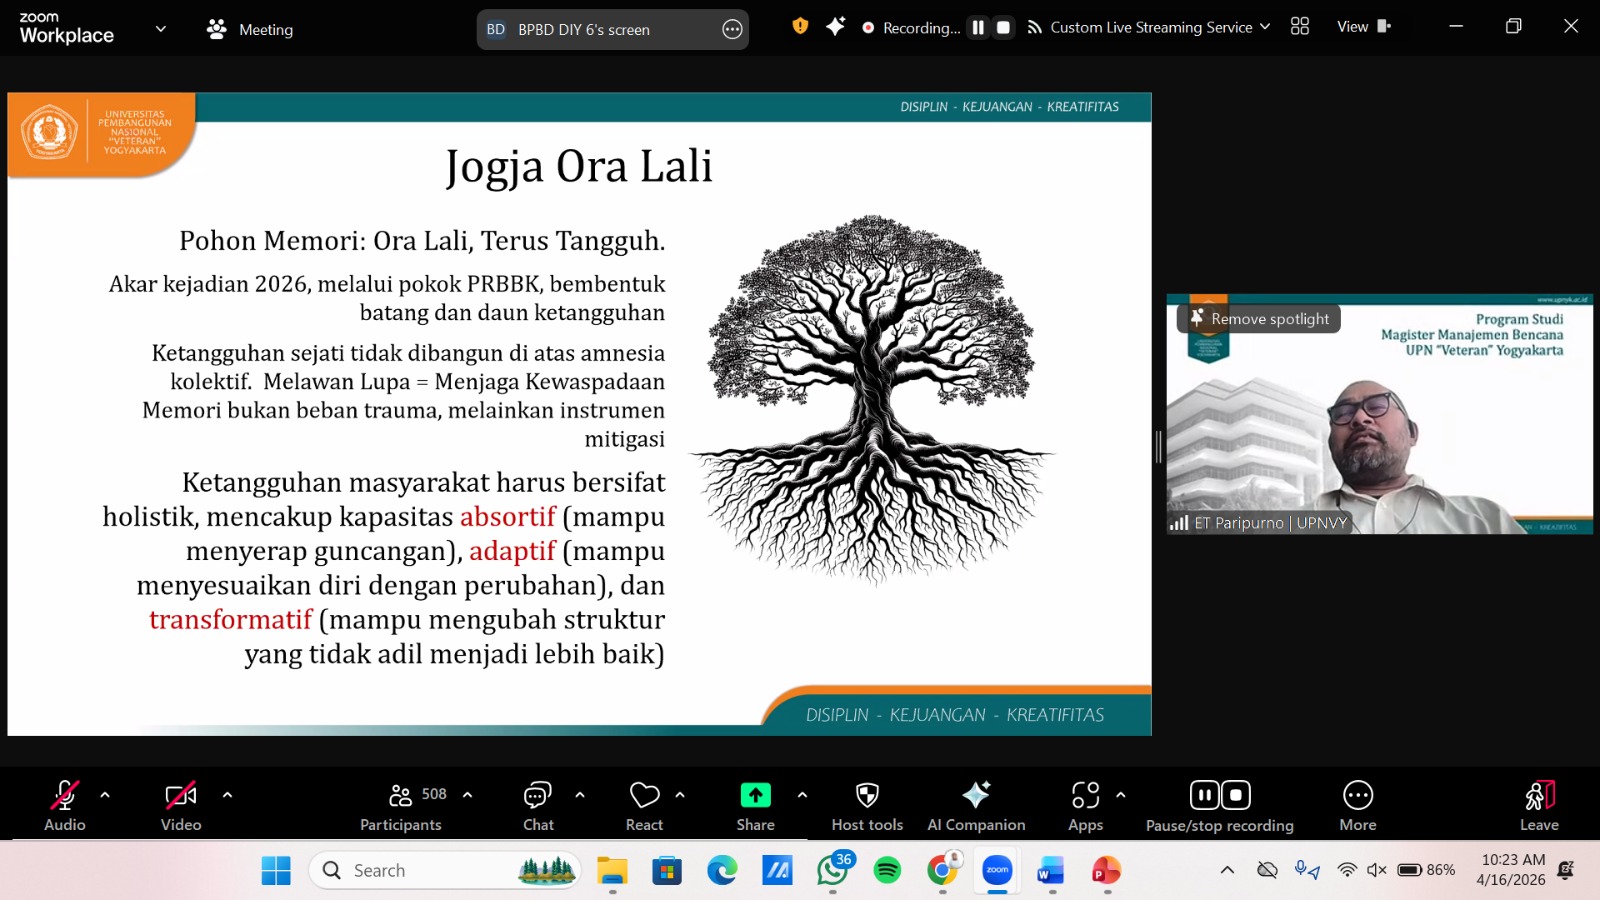Click the encryption shield icon
1600x900 pixels.
[800, 27]
